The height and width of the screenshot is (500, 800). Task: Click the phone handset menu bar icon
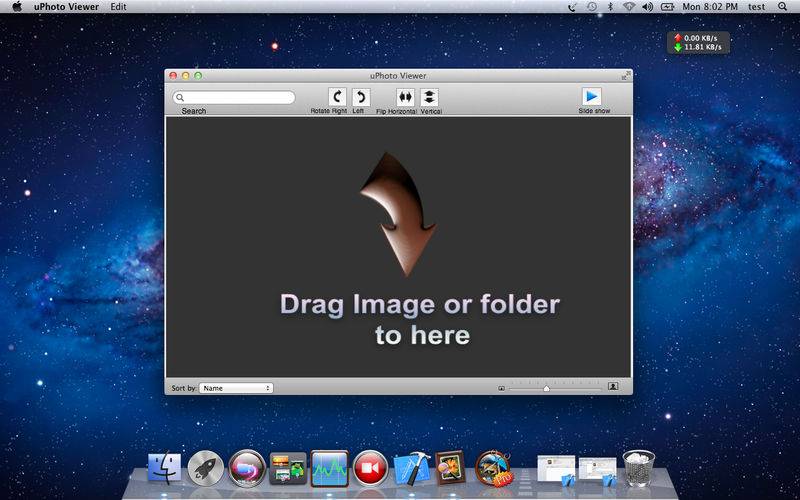coord(572,7)
